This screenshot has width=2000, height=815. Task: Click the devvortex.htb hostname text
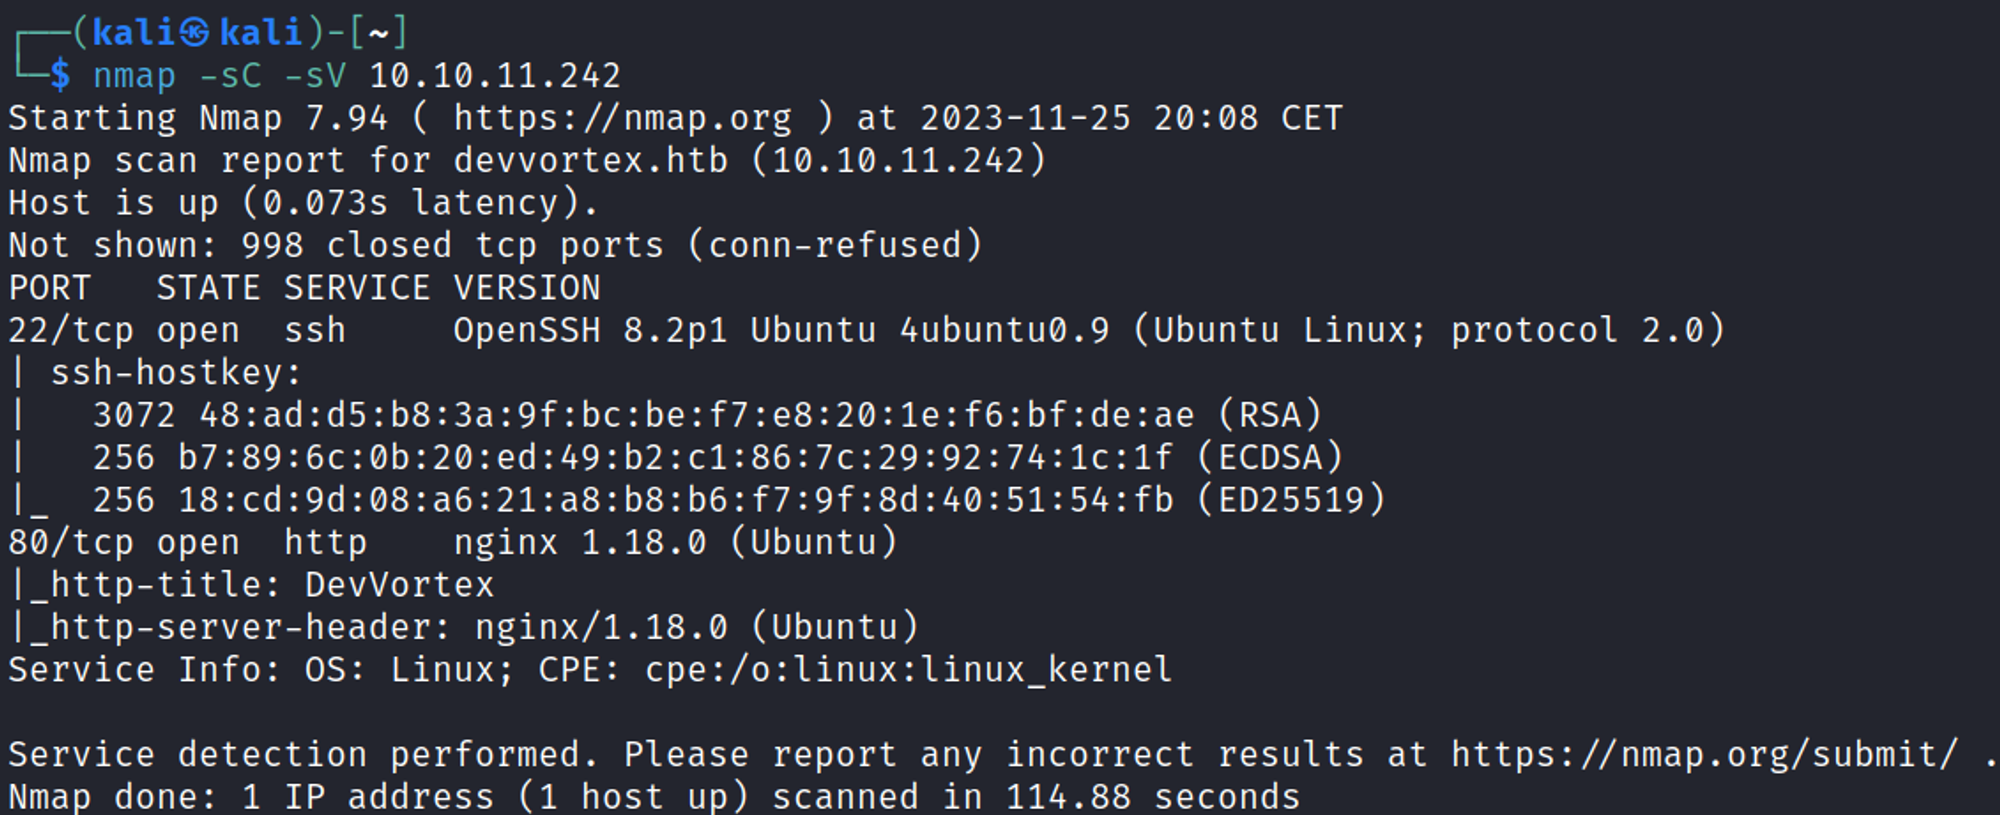tap(591, 161)
